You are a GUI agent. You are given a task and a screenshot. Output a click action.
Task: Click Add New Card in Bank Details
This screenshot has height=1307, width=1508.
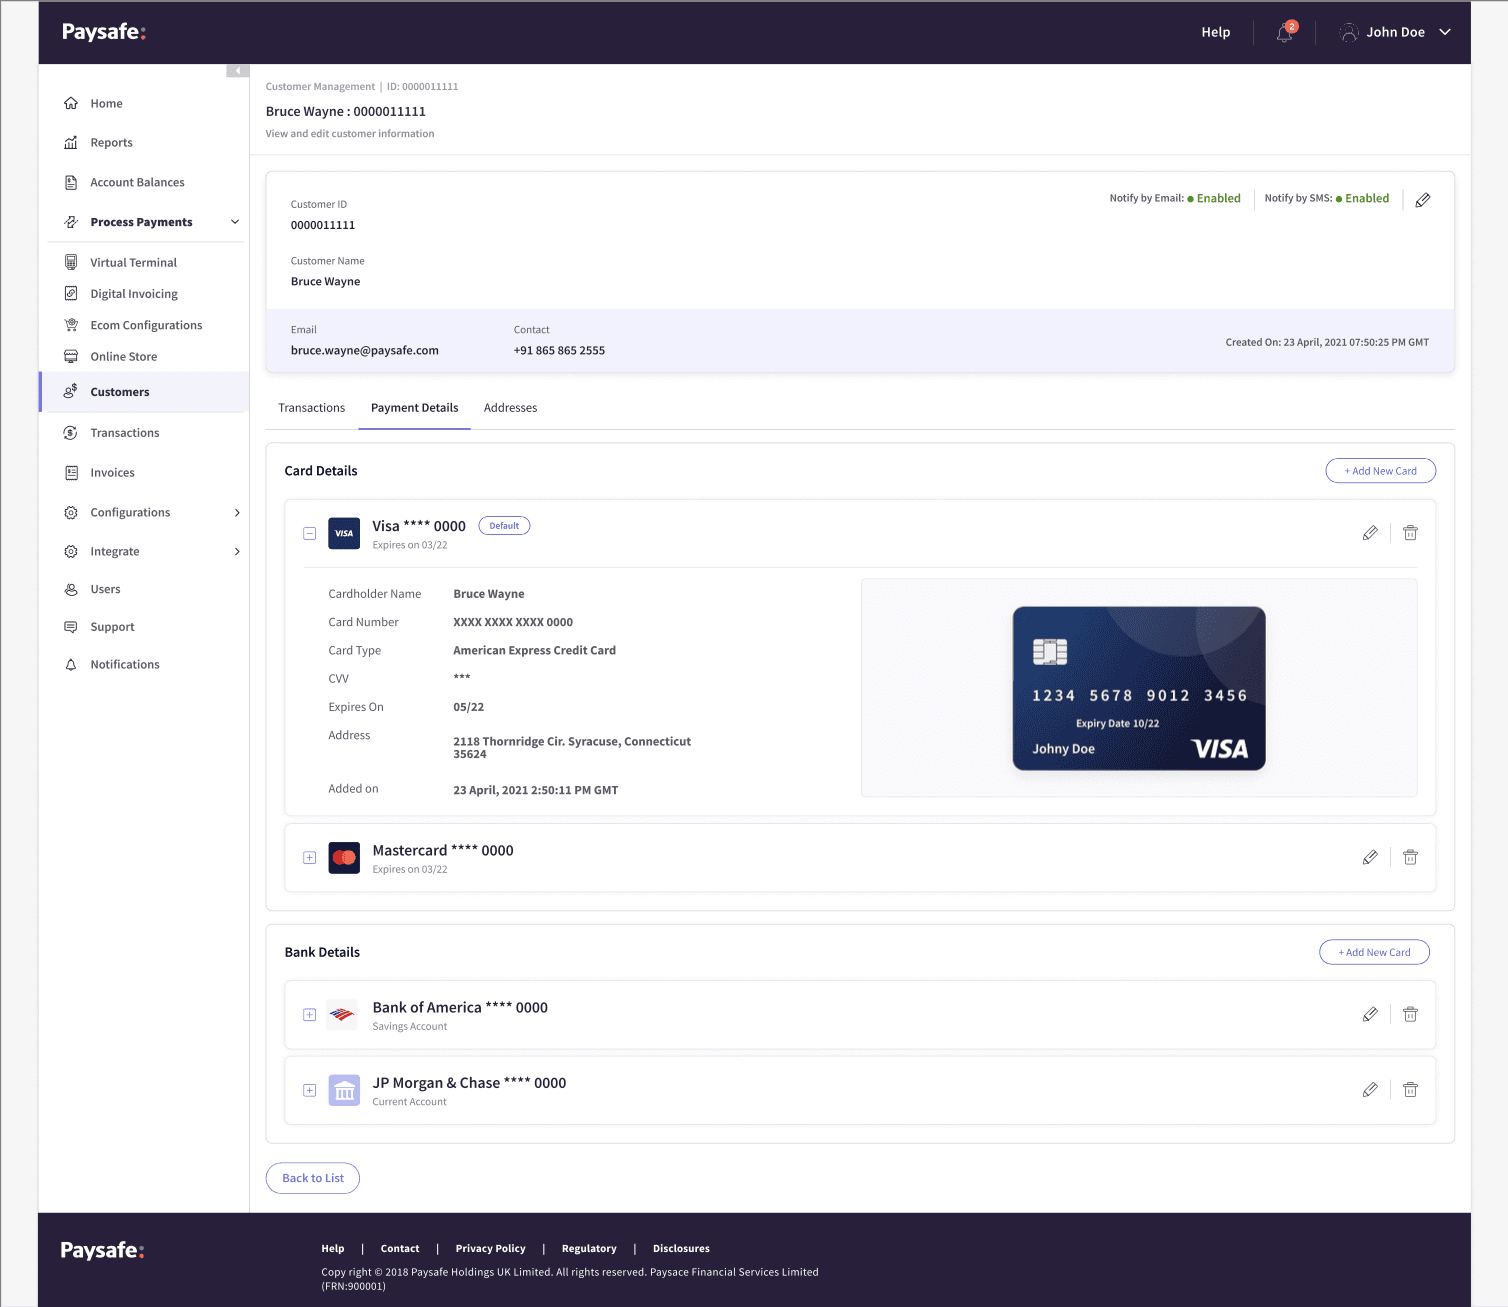click(1375, 952)
